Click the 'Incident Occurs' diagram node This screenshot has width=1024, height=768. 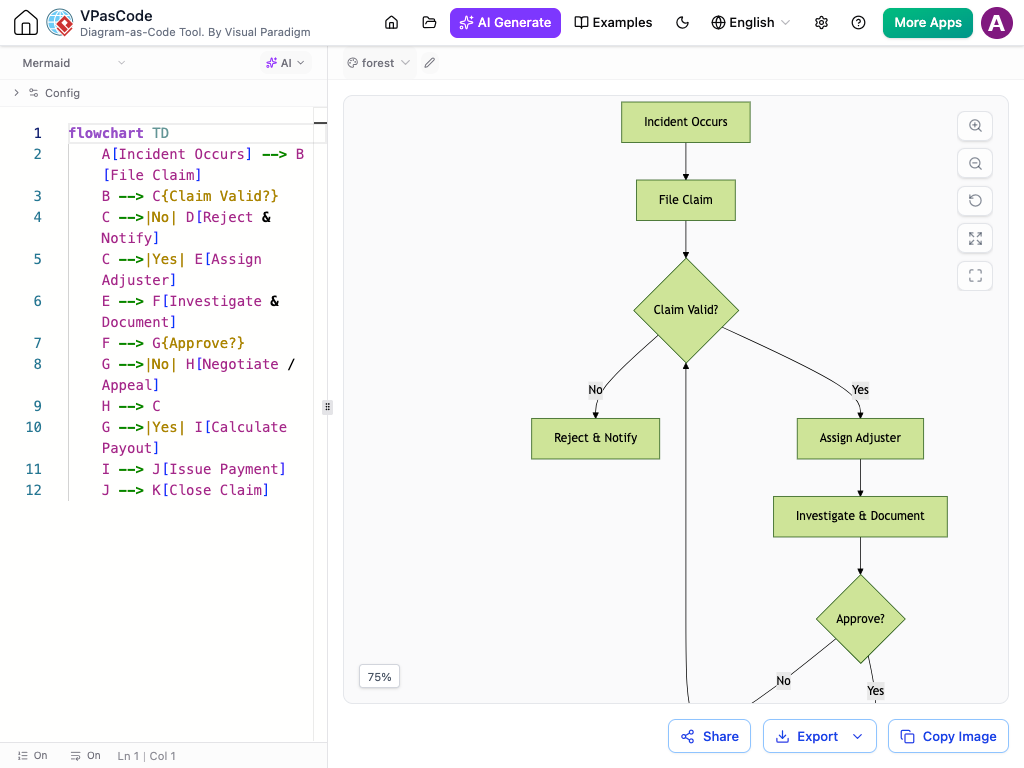coord(686,122)
